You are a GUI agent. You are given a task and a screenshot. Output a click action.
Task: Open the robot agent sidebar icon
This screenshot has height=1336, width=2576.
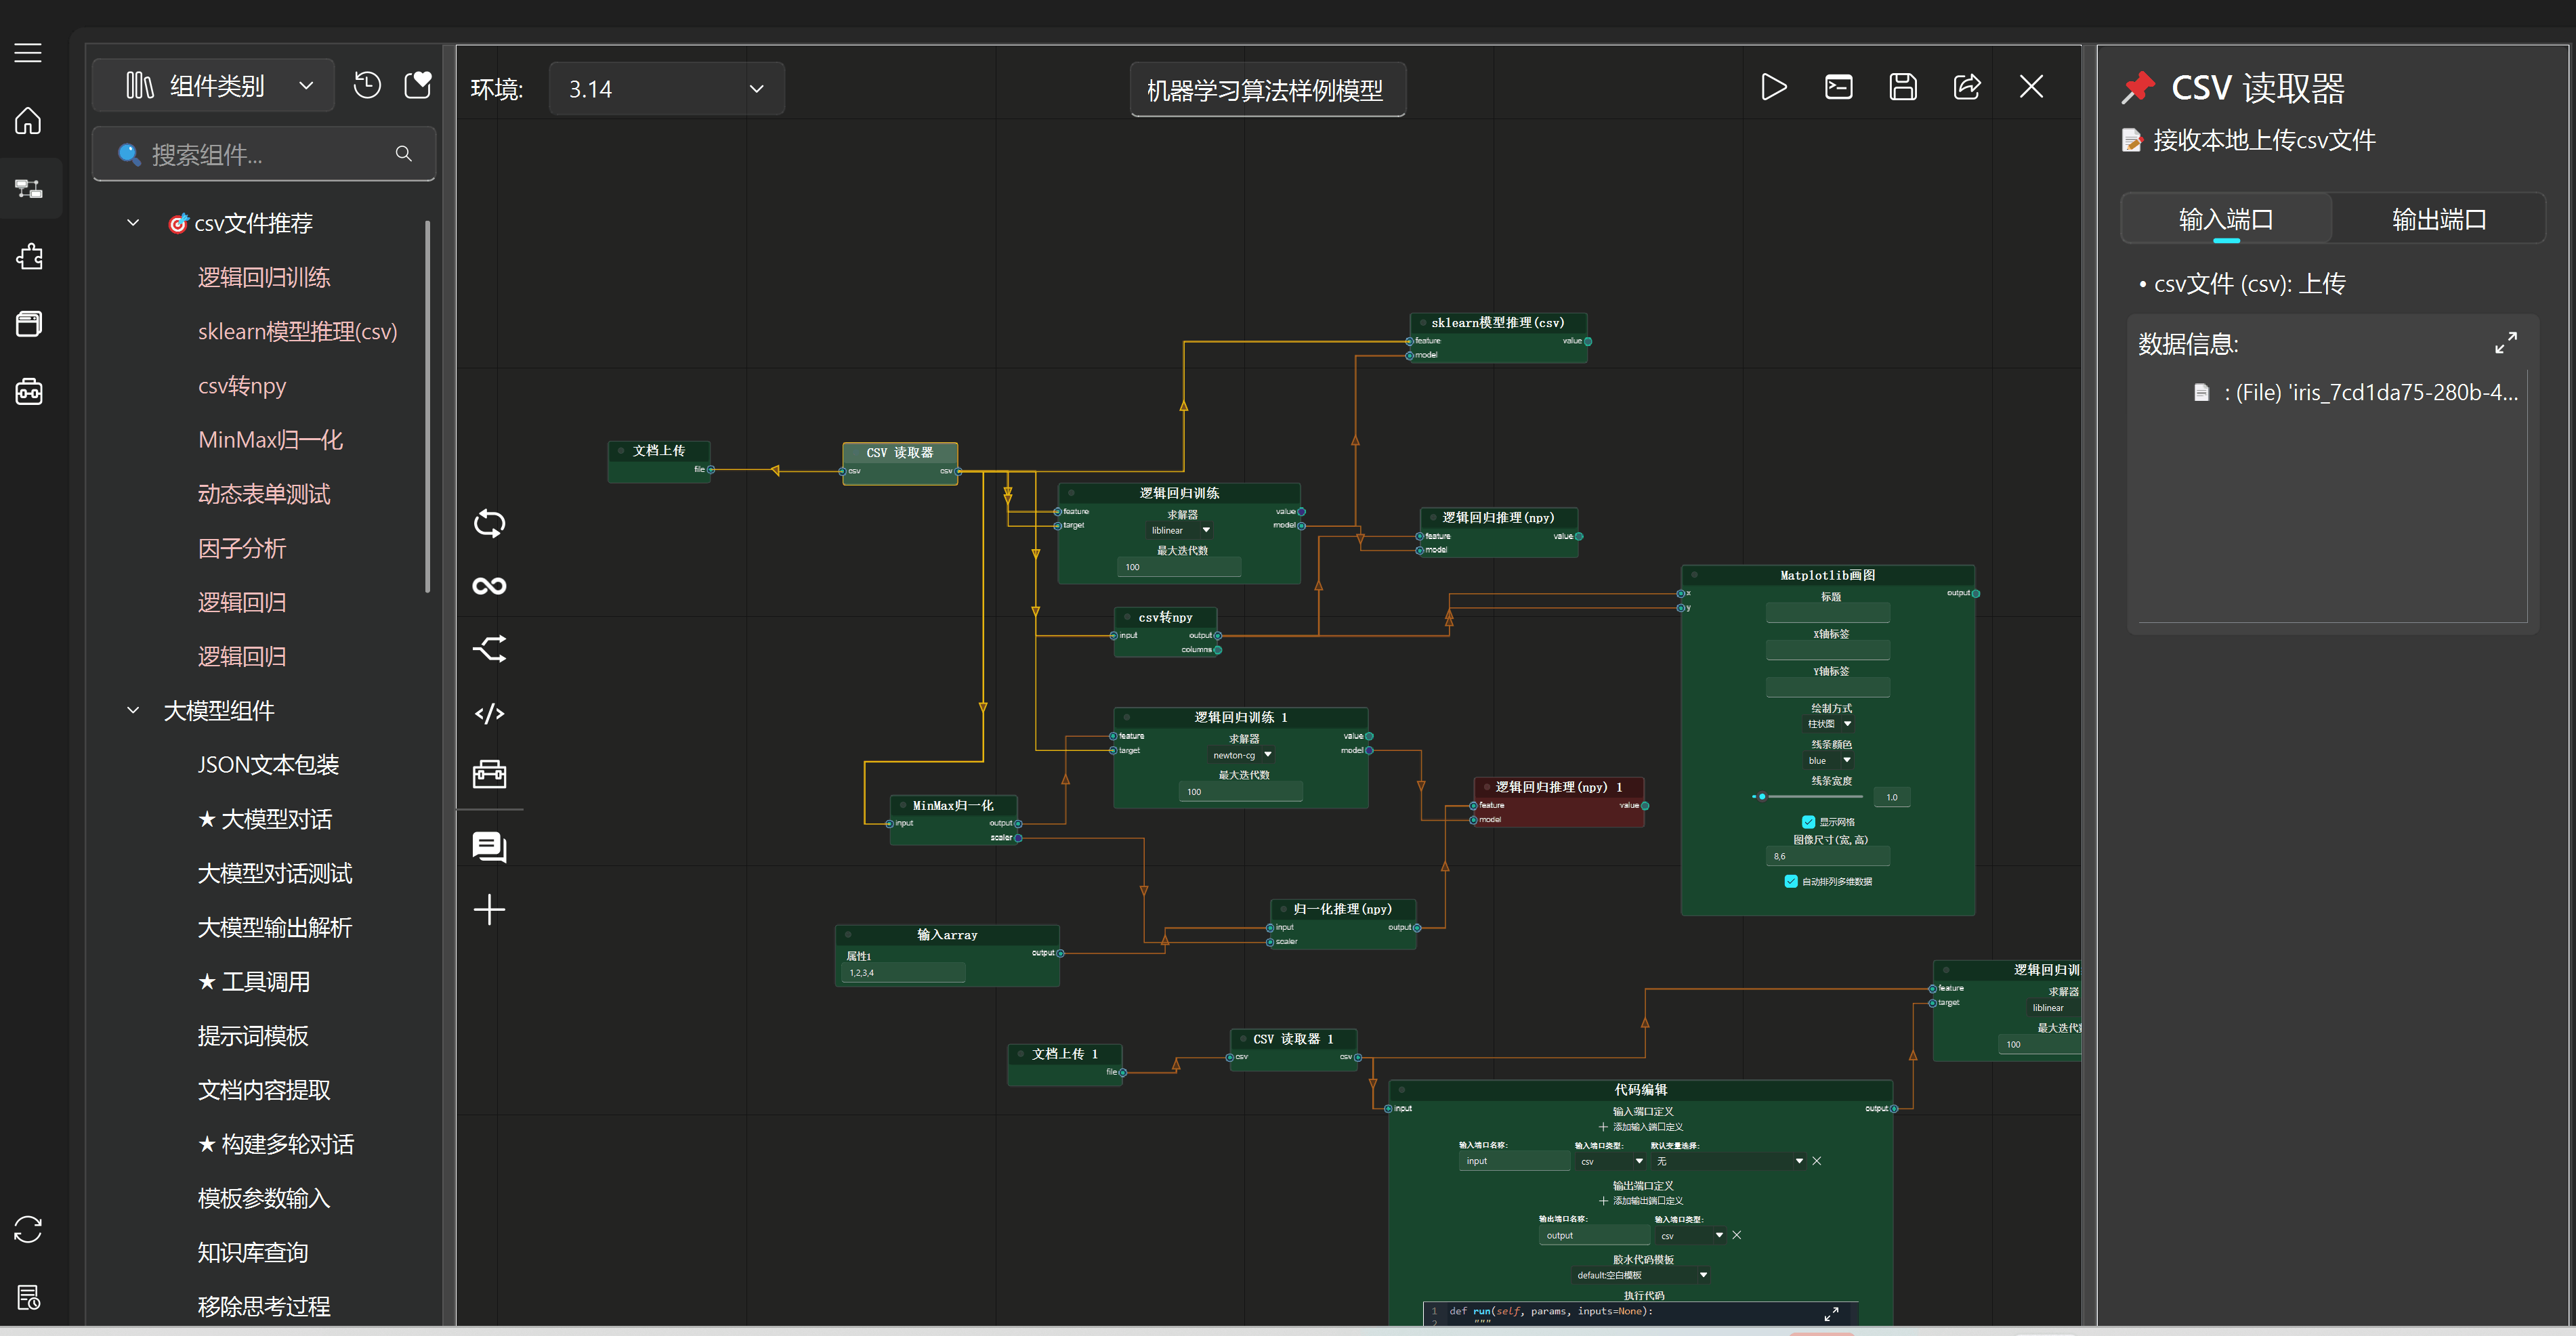click(x=28, y=391)
